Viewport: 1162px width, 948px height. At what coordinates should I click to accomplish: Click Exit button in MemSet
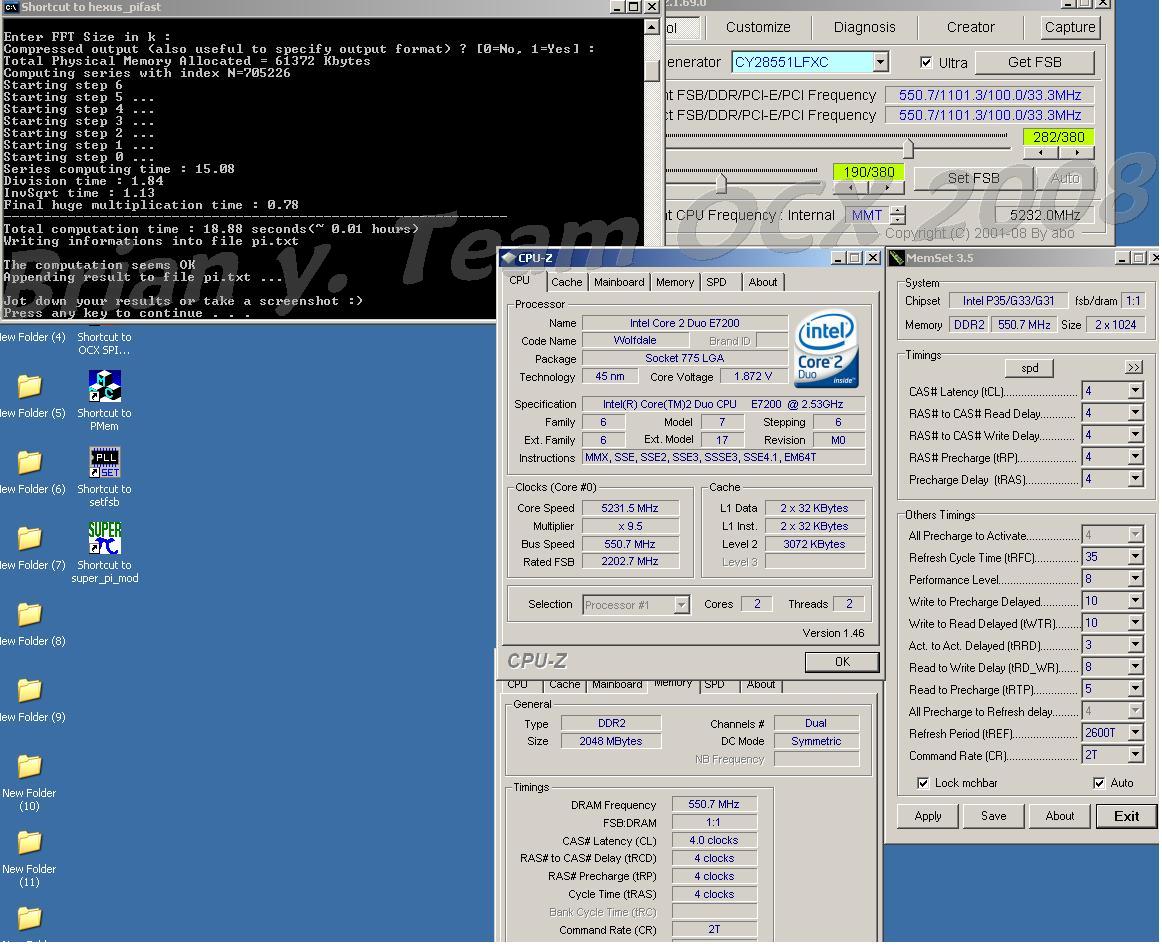(x=1126, y=816)
